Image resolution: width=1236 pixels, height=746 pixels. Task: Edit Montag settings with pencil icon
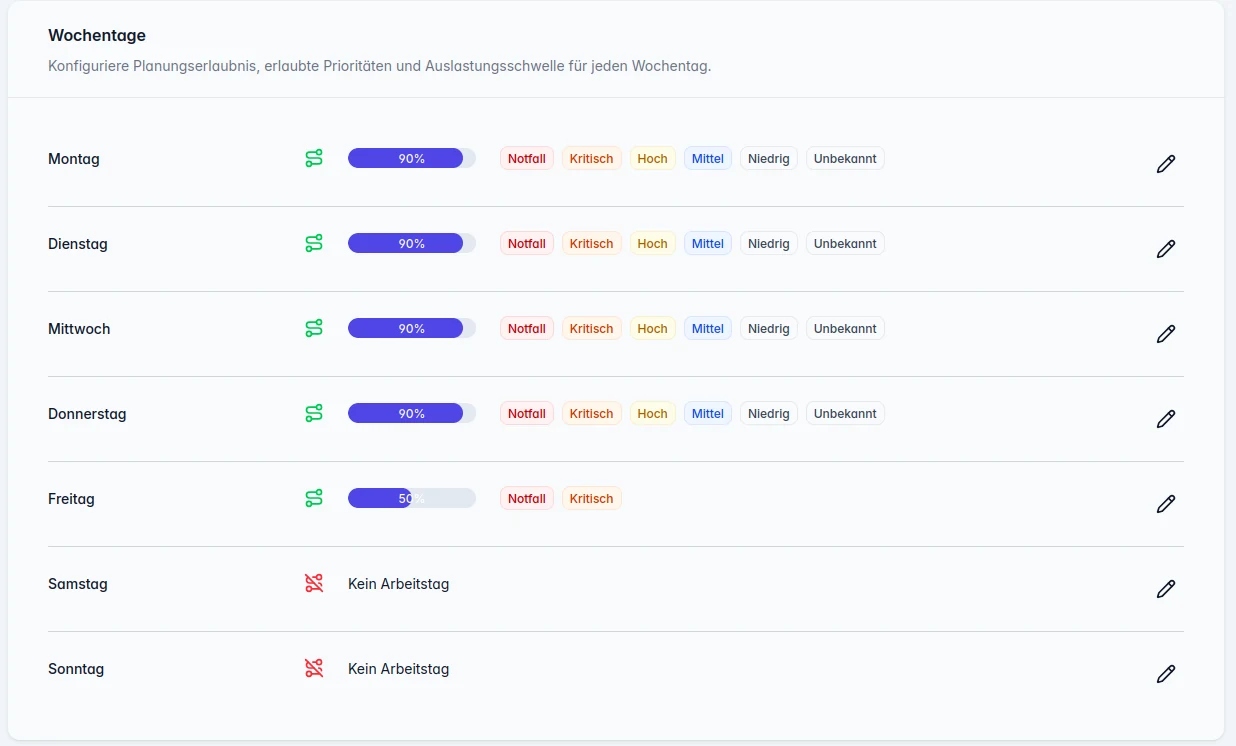(1165, 164)
